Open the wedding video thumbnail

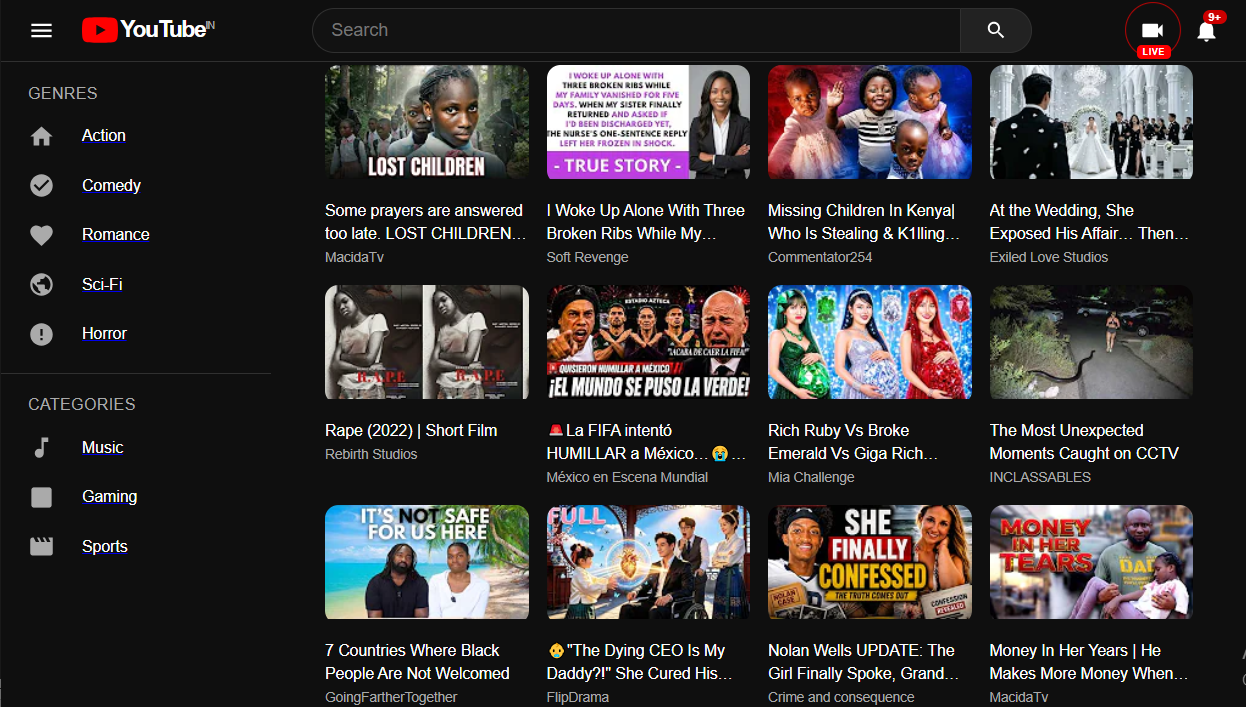pyautogui.click(x=1091, y=122)
